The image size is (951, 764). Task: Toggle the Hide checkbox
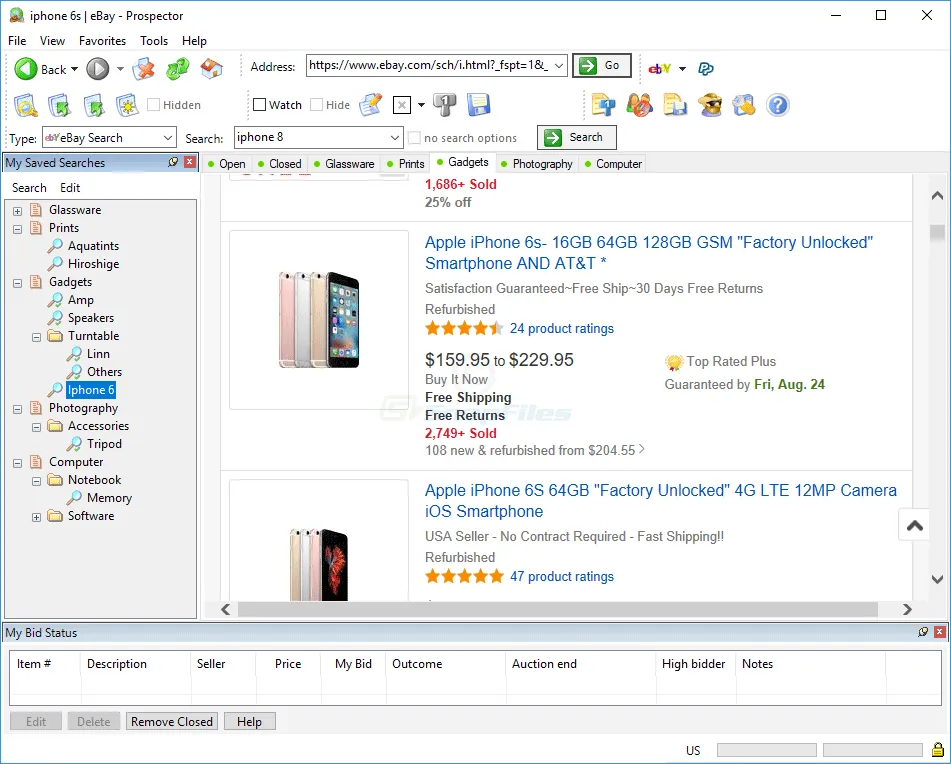click(x=316, y=105)
